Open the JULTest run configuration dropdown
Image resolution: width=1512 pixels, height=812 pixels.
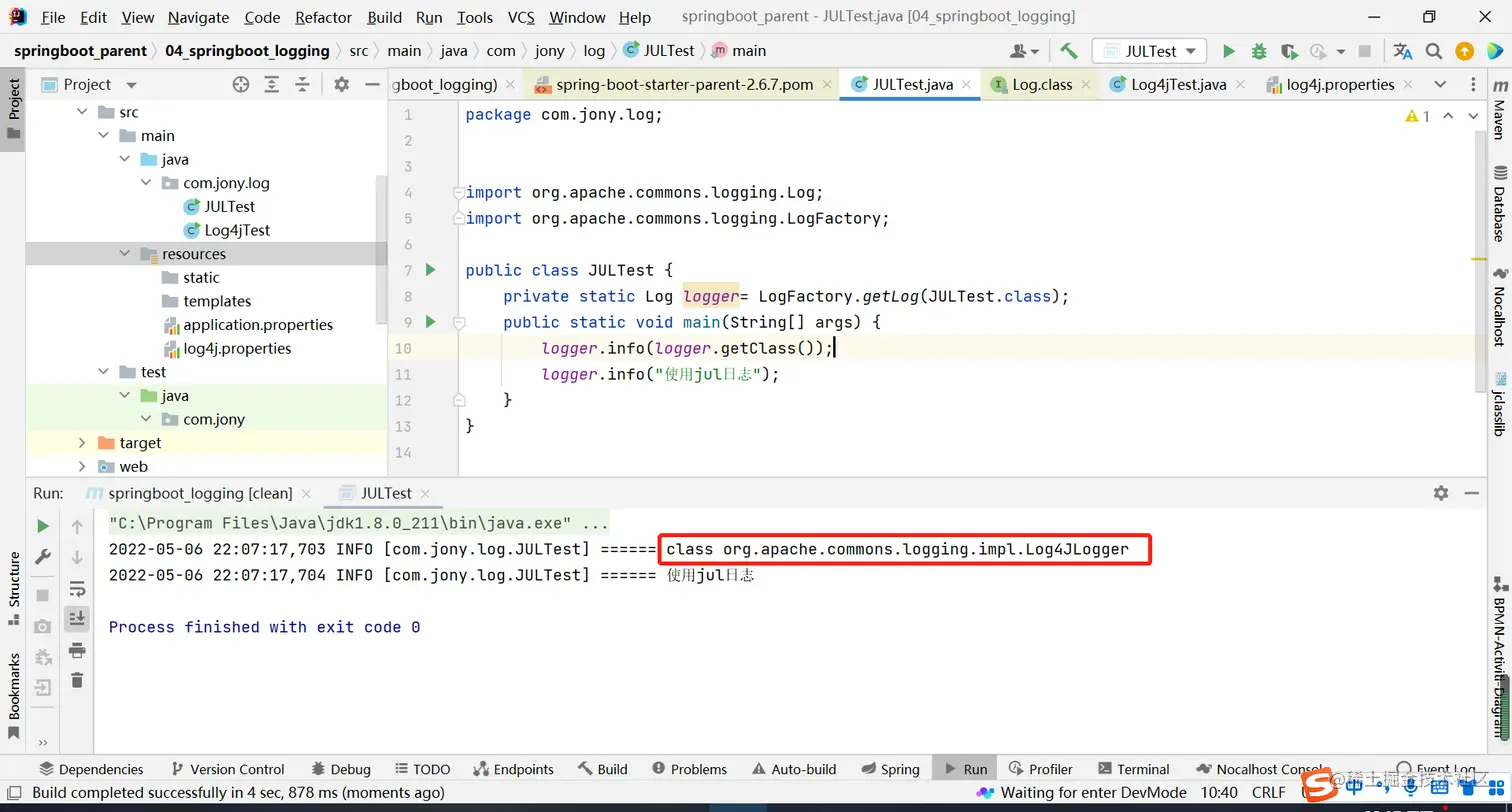pyautogui.click(x=1149, y=51)
